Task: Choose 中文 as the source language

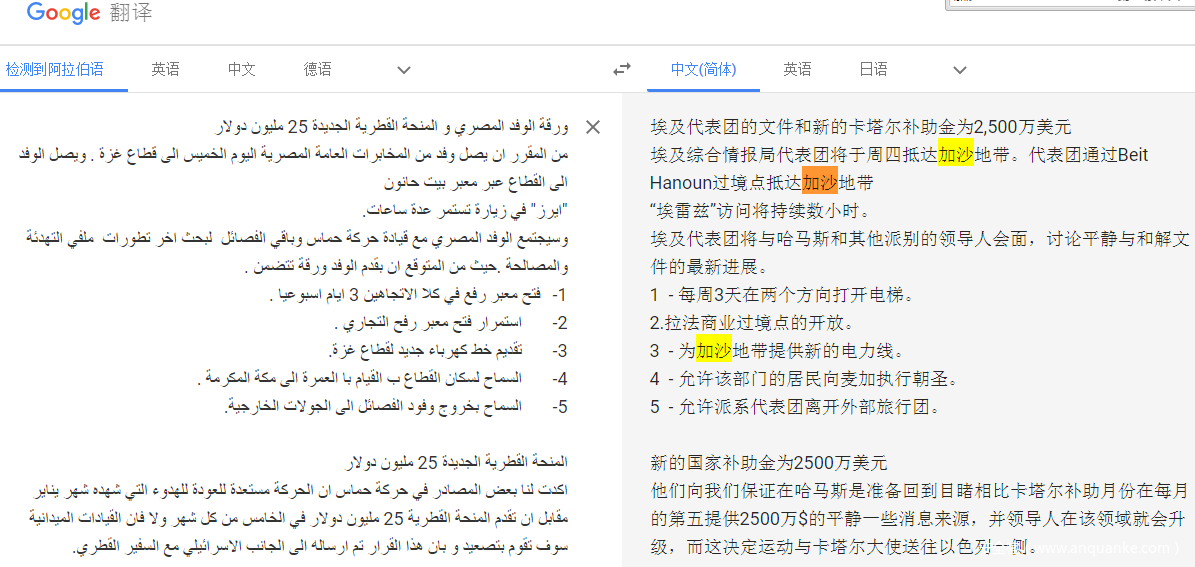Action: 242,69
